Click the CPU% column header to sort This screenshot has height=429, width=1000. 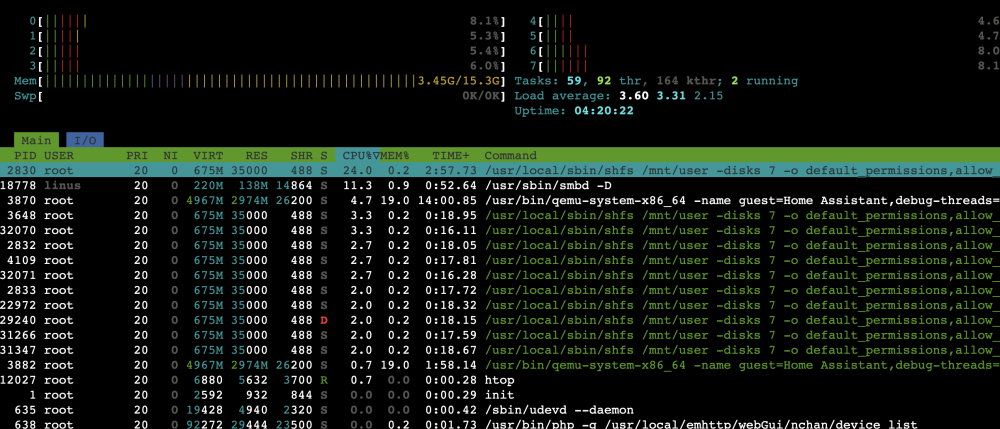click(358, 156)
